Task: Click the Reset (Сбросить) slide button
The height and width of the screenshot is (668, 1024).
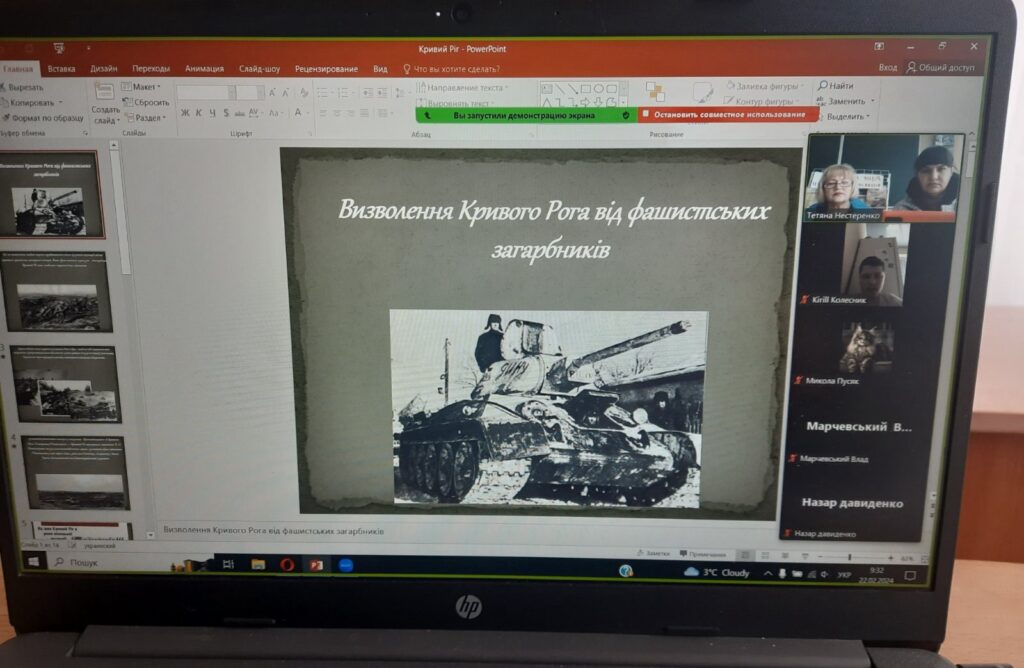Action: click(x=146, y=103)
